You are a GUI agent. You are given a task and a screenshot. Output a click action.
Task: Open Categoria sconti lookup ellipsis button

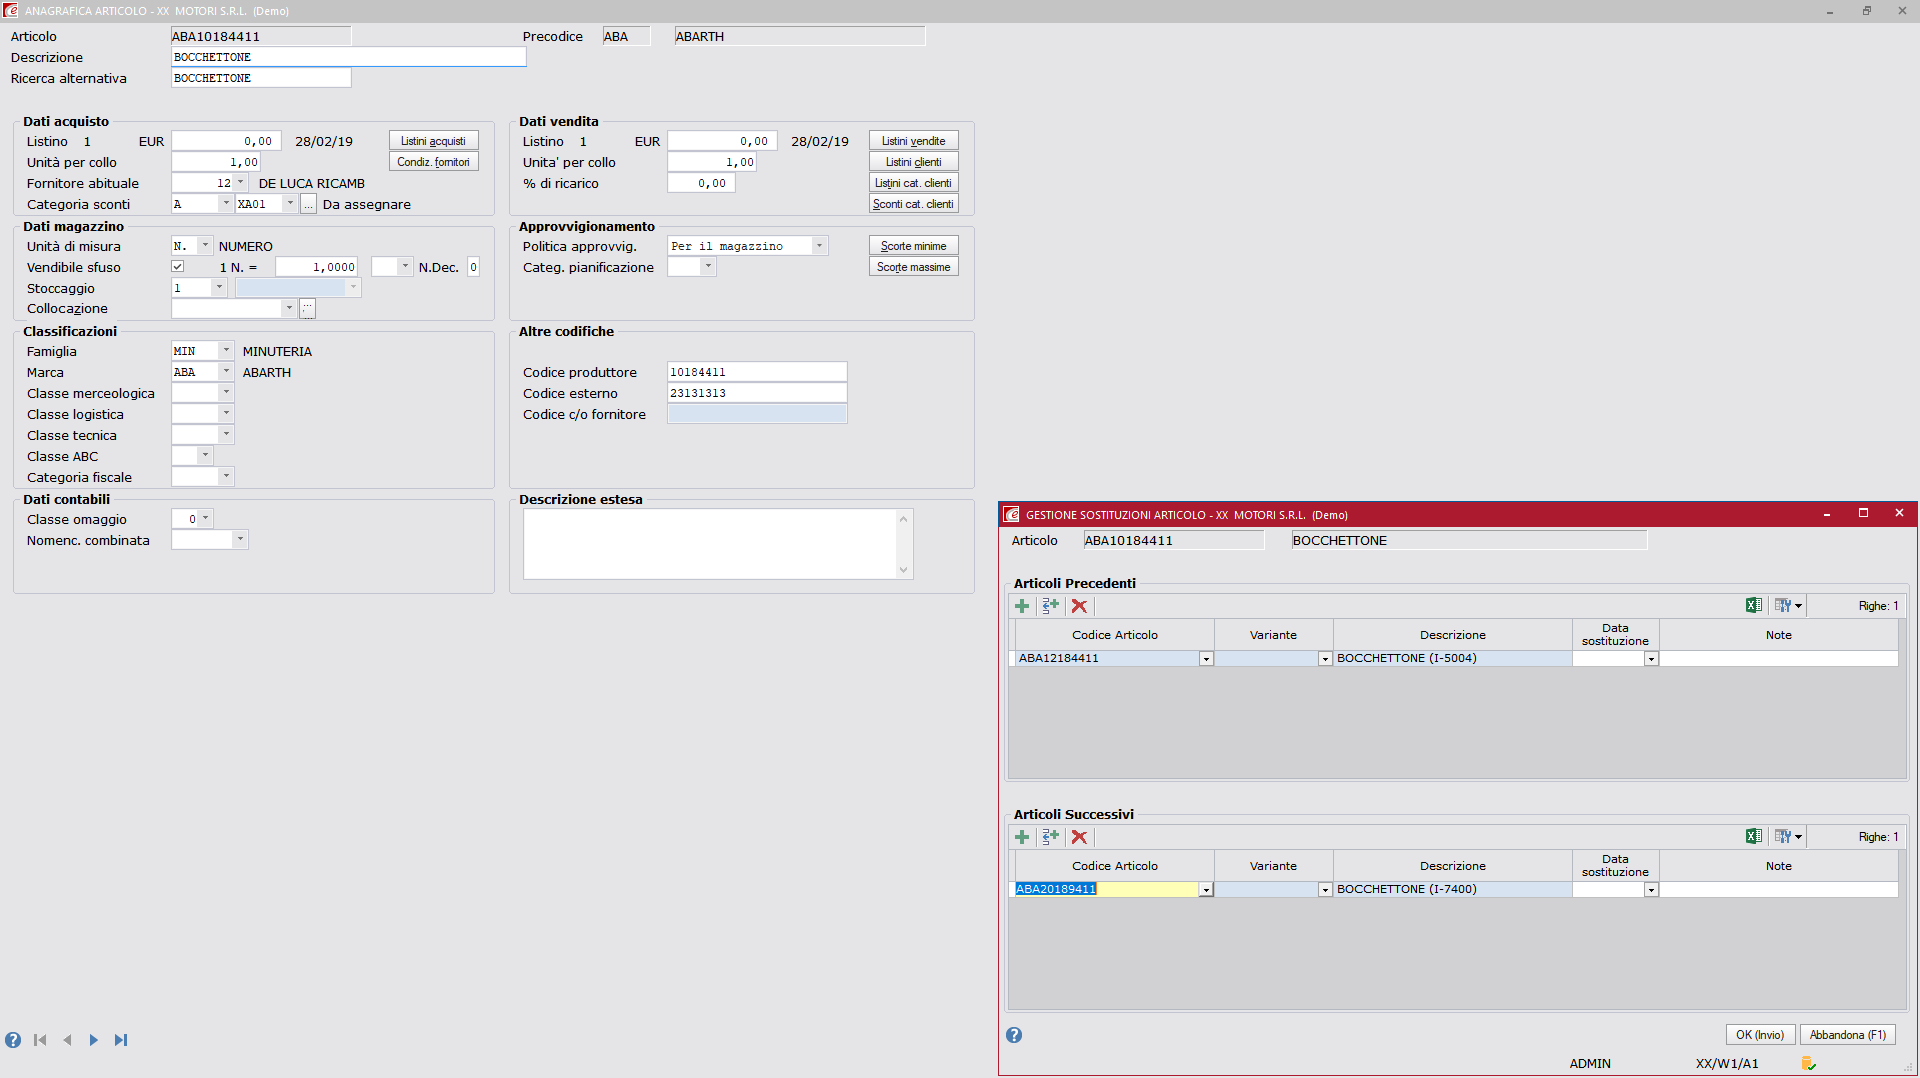[309, 204]
